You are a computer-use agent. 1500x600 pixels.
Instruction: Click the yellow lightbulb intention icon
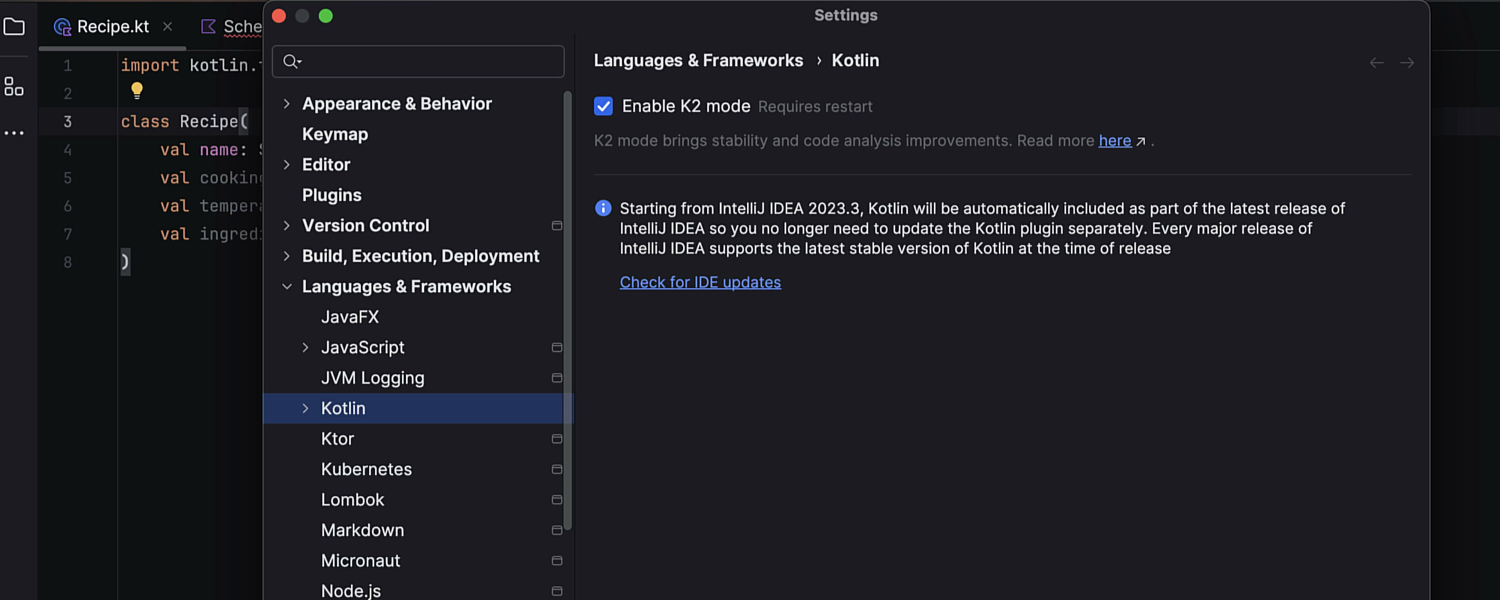[x=137, y=91]
